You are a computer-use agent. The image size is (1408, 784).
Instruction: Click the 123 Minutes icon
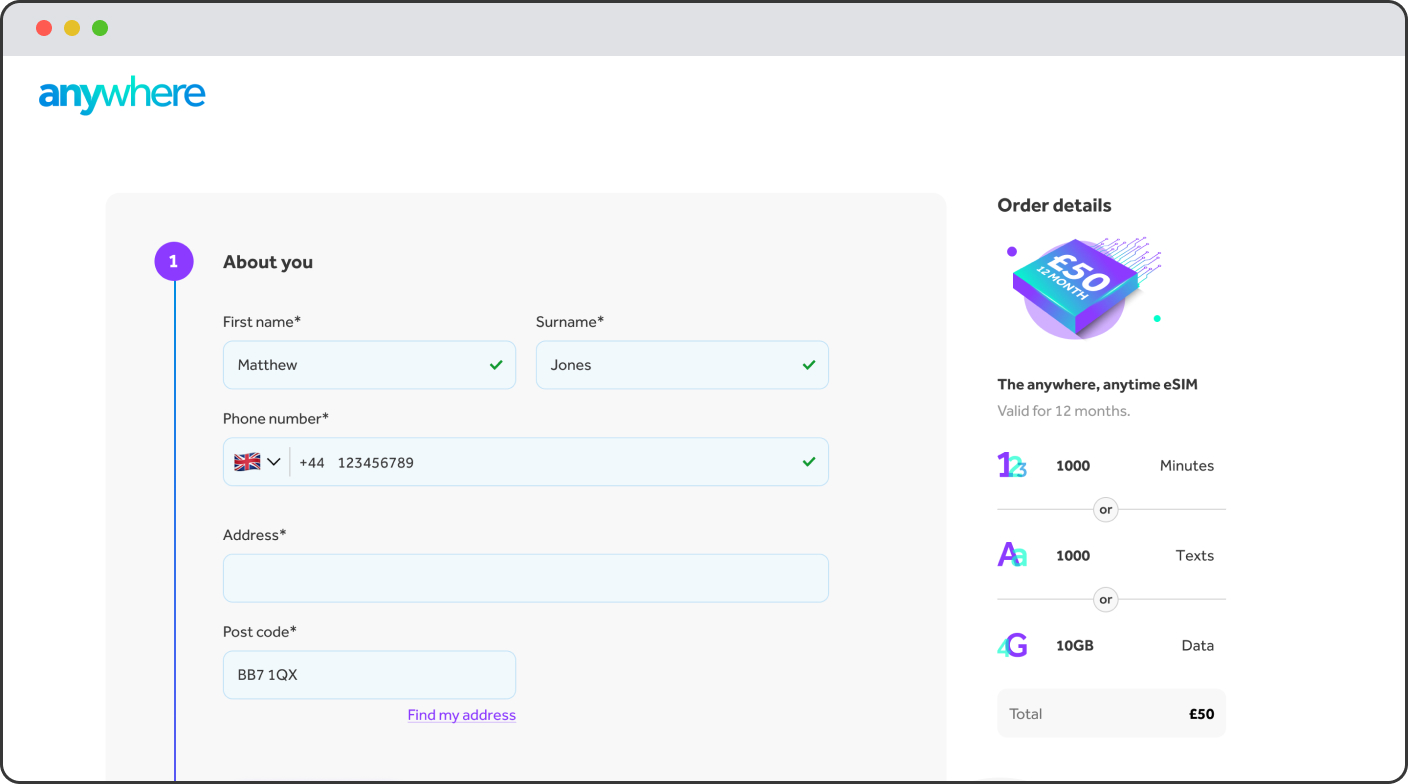tap(1012, 466)
